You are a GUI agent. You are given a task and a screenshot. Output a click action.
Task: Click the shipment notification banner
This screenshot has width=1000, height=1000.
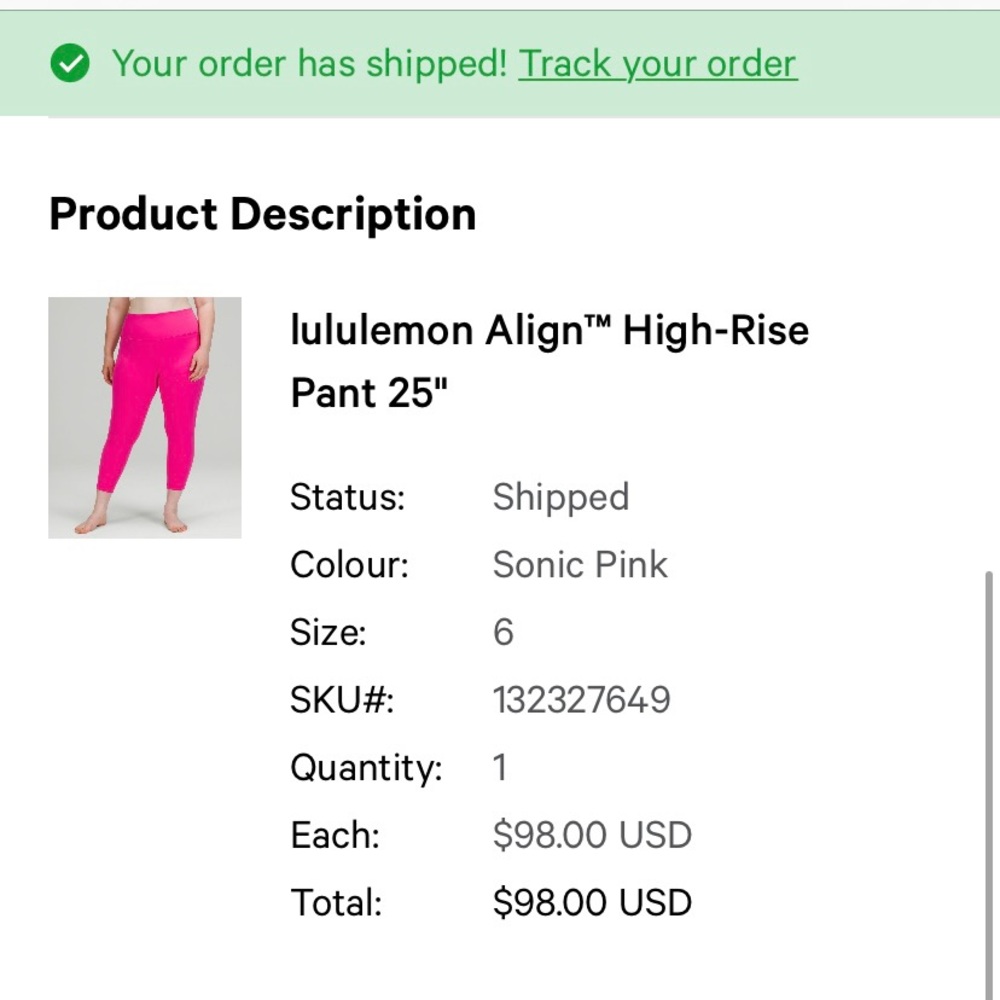click(x=500, y=63)
